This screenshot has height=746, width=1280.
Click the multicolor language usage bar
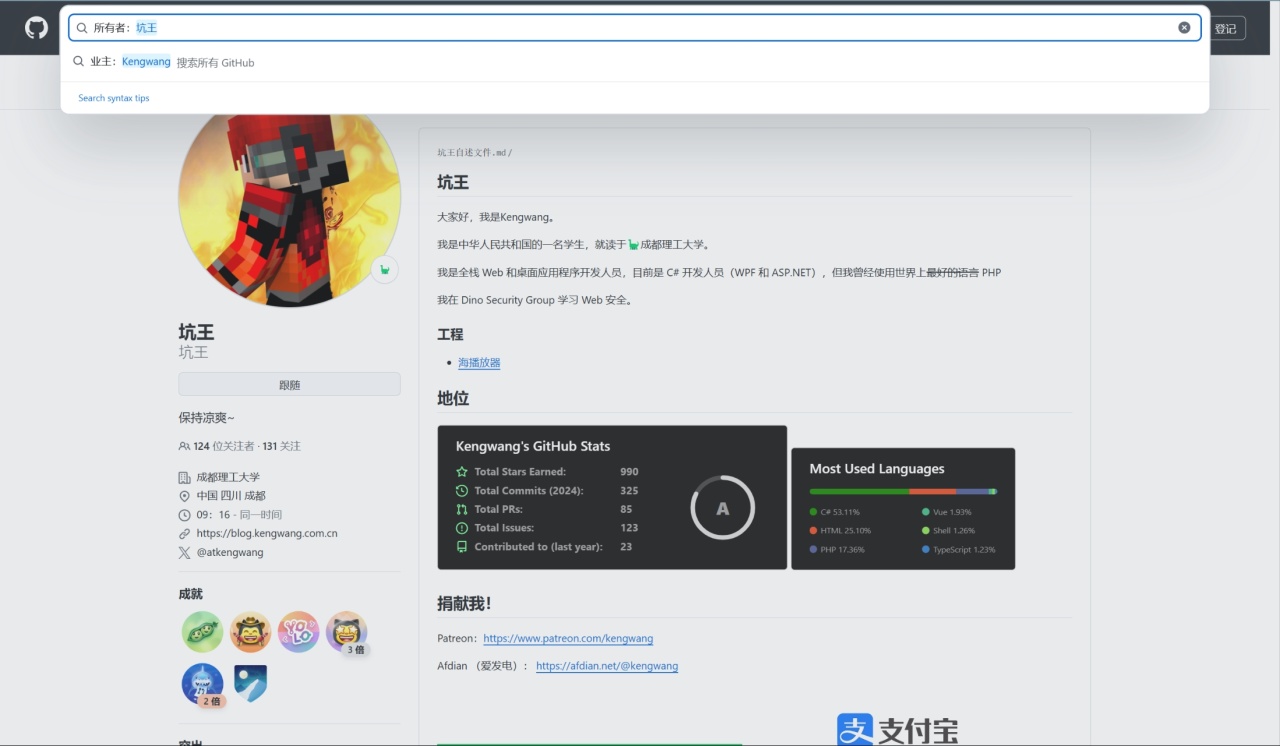click(x=903, y=491)
